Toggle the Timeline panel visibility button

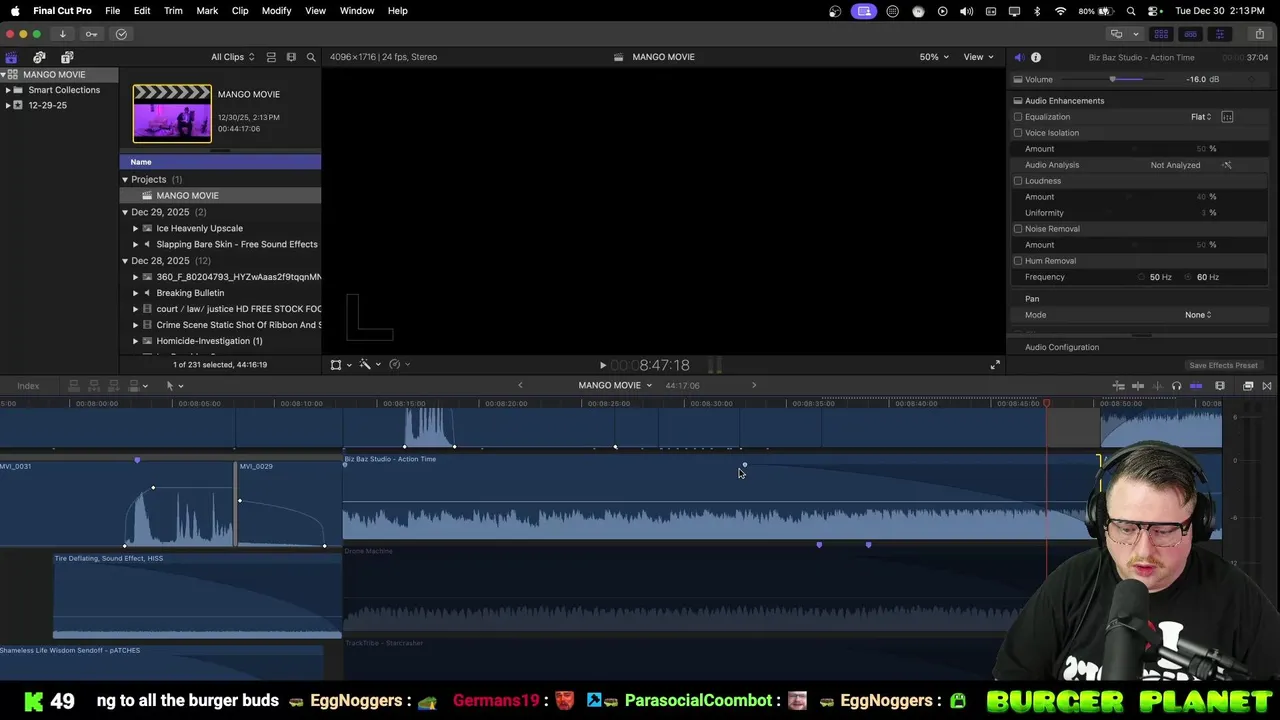pyautogui.click(x=1190, y=34)
